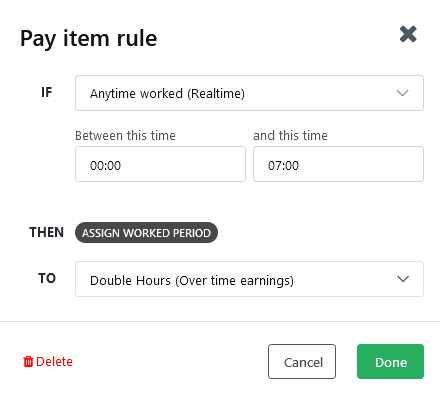
Task: Click the TO label
Action: point(47,278)
